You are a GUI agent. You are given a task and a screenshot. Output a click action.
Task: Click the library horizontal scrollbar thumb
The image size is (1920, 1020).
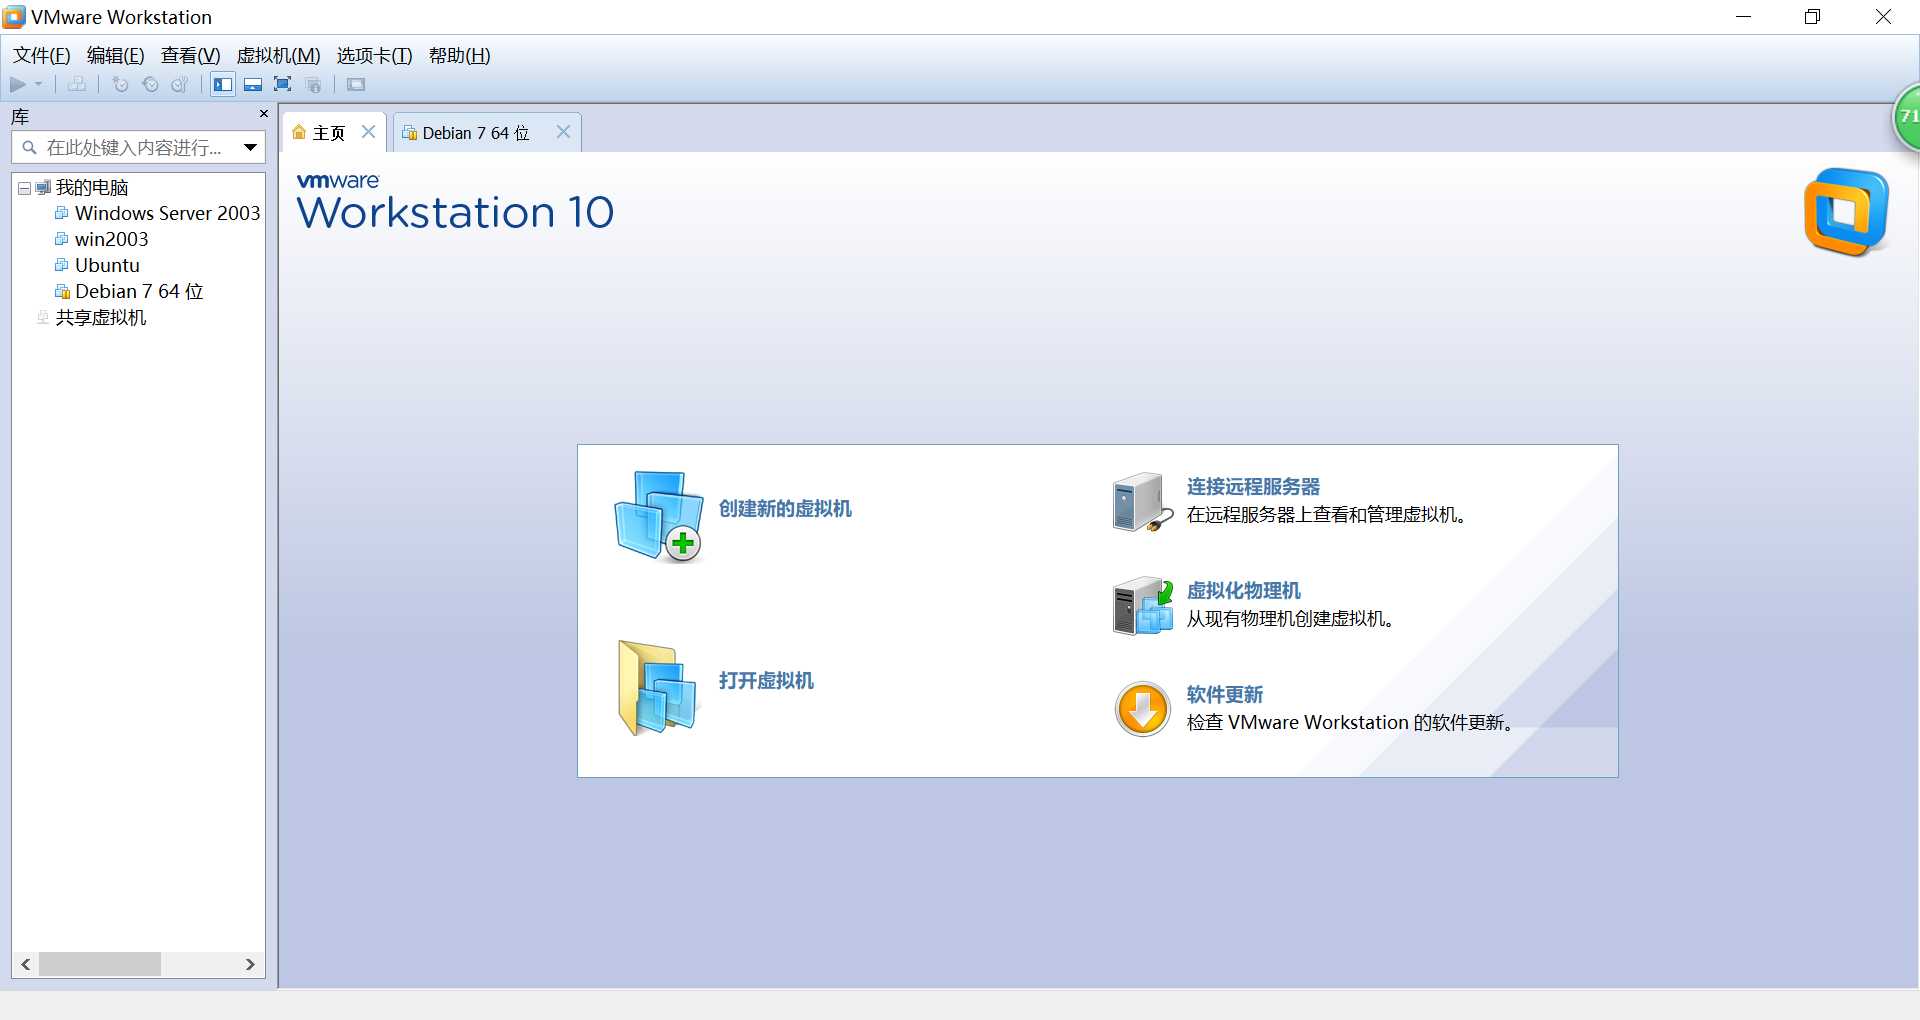pyautogui.click(x=100, y=965)
